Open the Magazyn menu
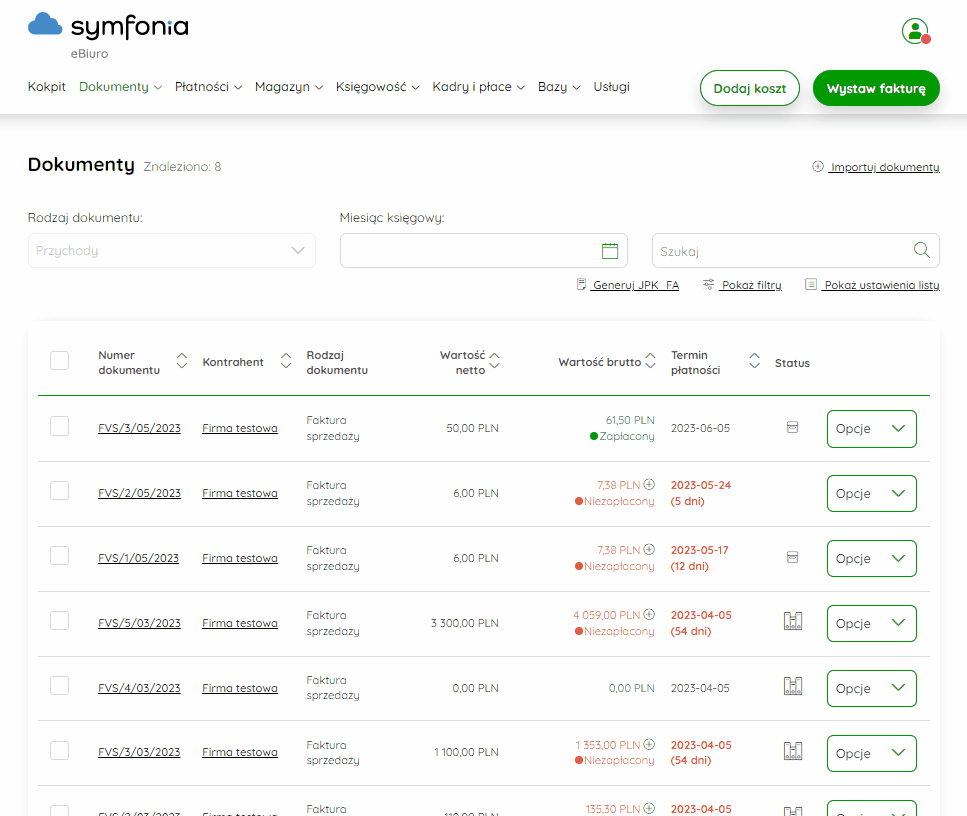 (x=289, y=87)
